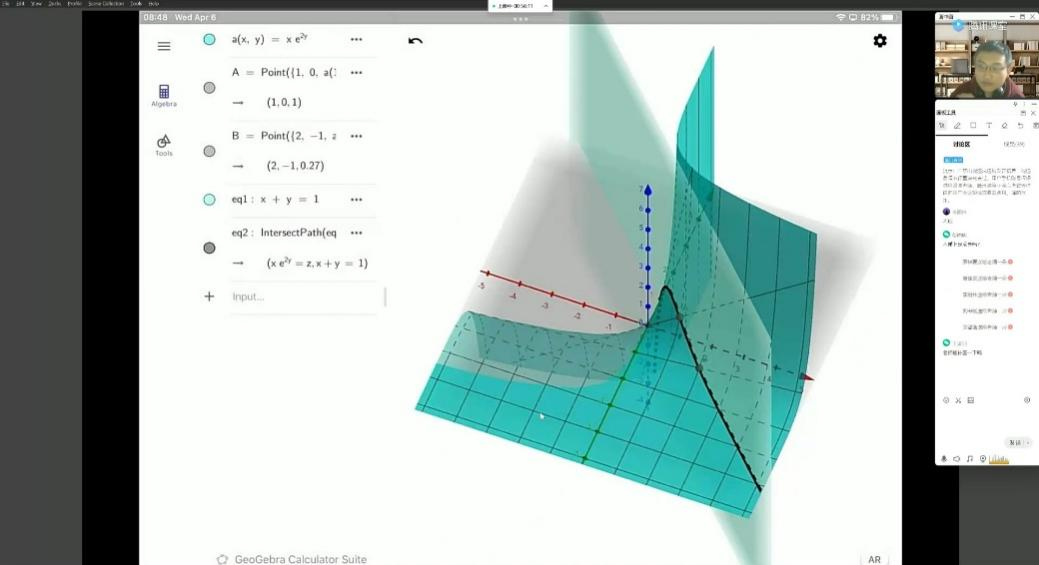The width and height of the screenshot is (1039, 565).
Task: Open the GeoGebra hamburger menu
Action: click(x=164, y=46)
